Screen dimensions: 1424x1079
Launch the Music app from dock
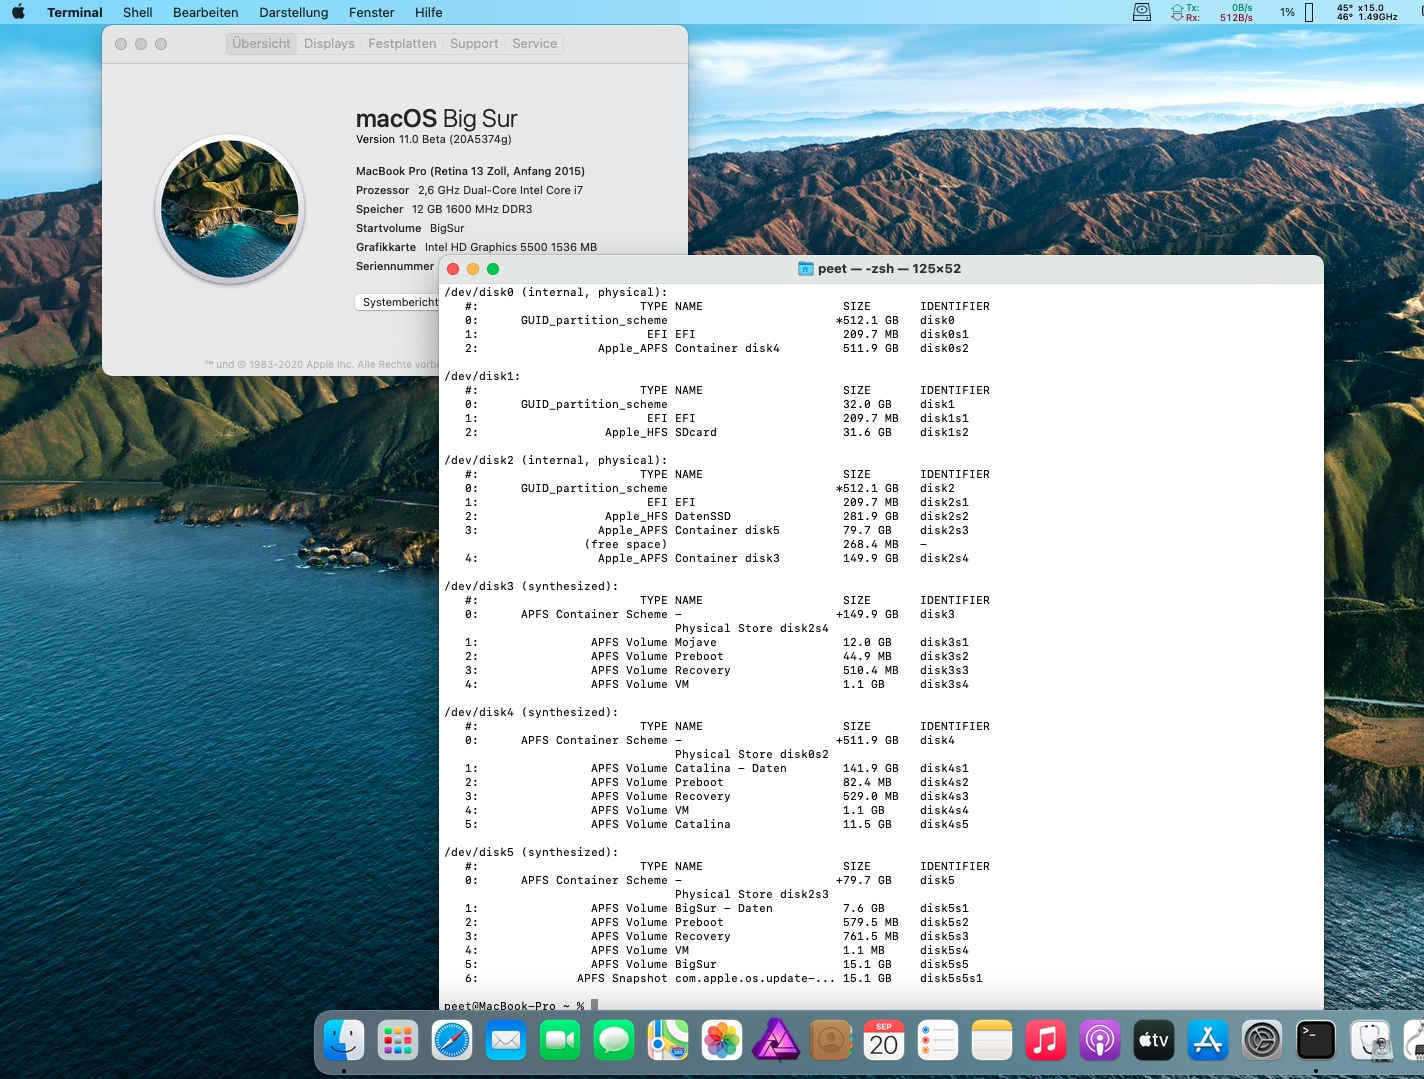click(x=1046, y=1041)
